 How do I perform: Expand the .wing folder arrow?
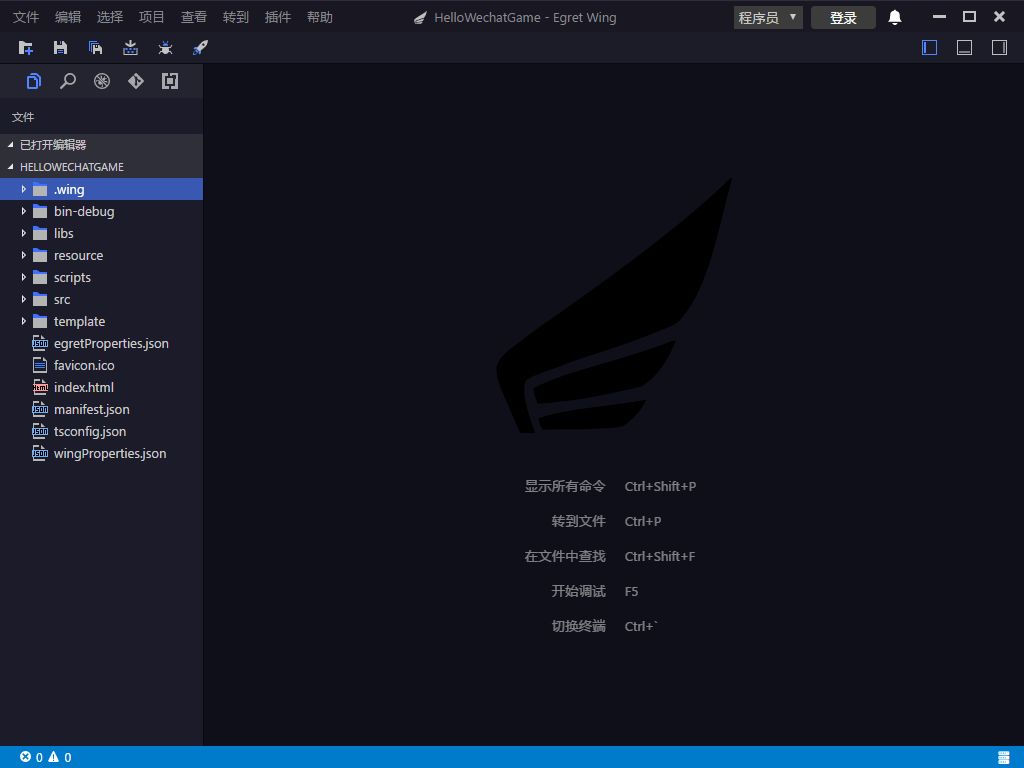(x=24, y=189)
